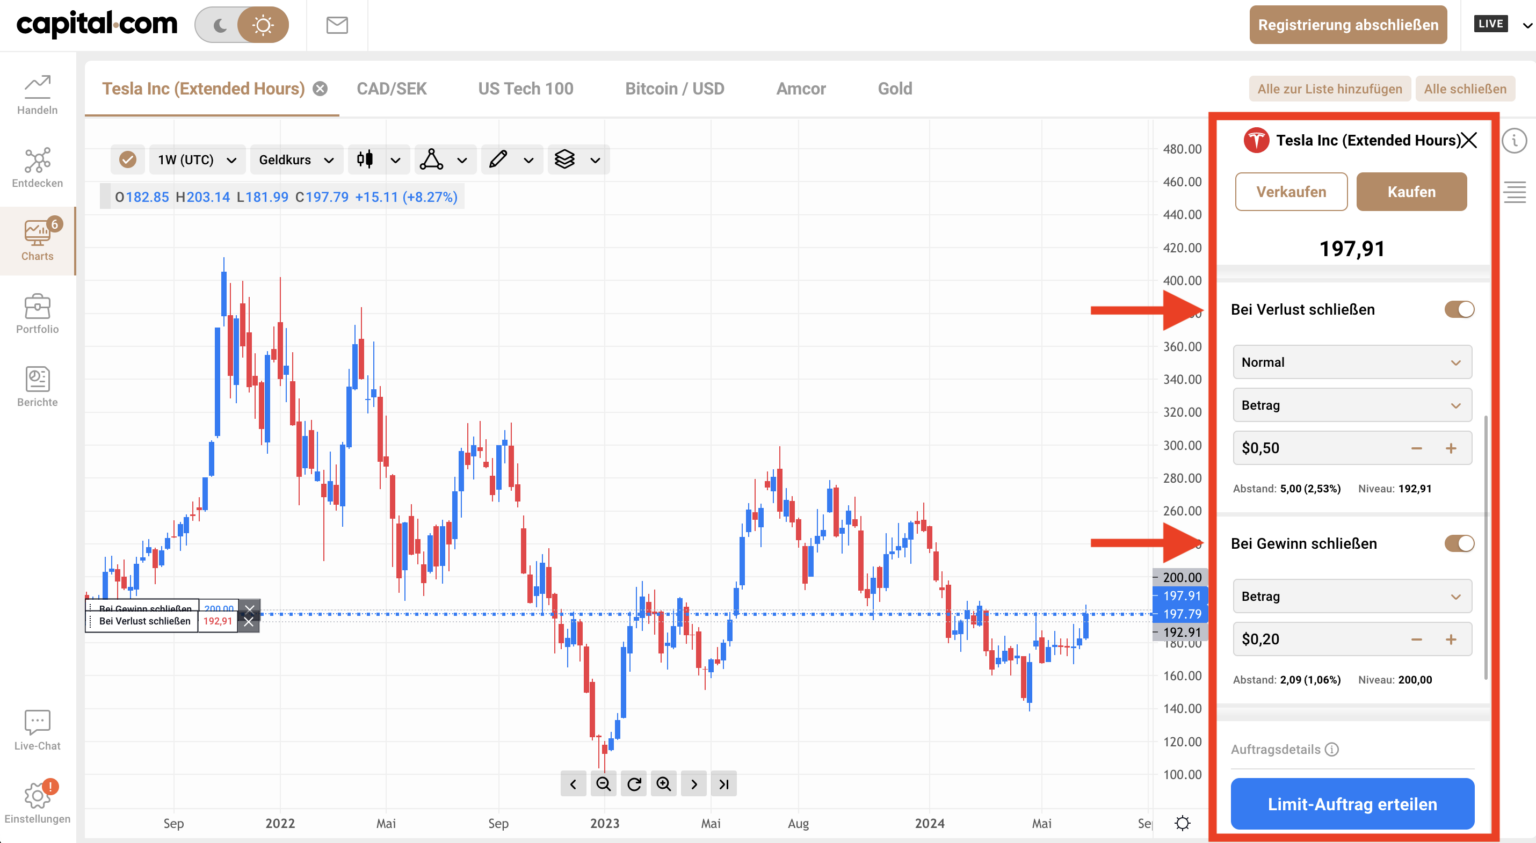
Task: Expand the Geldkurs dropdown
Action: pos(296,159)
